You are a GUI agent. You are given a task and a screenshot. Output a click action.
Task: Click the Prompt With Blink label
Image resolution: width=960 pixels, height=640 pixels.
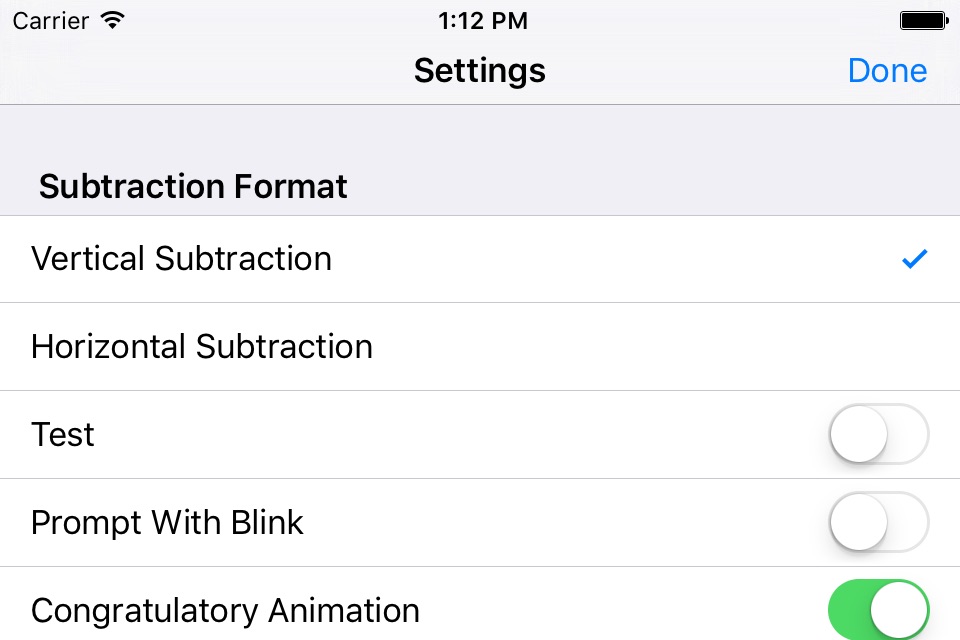(167, 523)
